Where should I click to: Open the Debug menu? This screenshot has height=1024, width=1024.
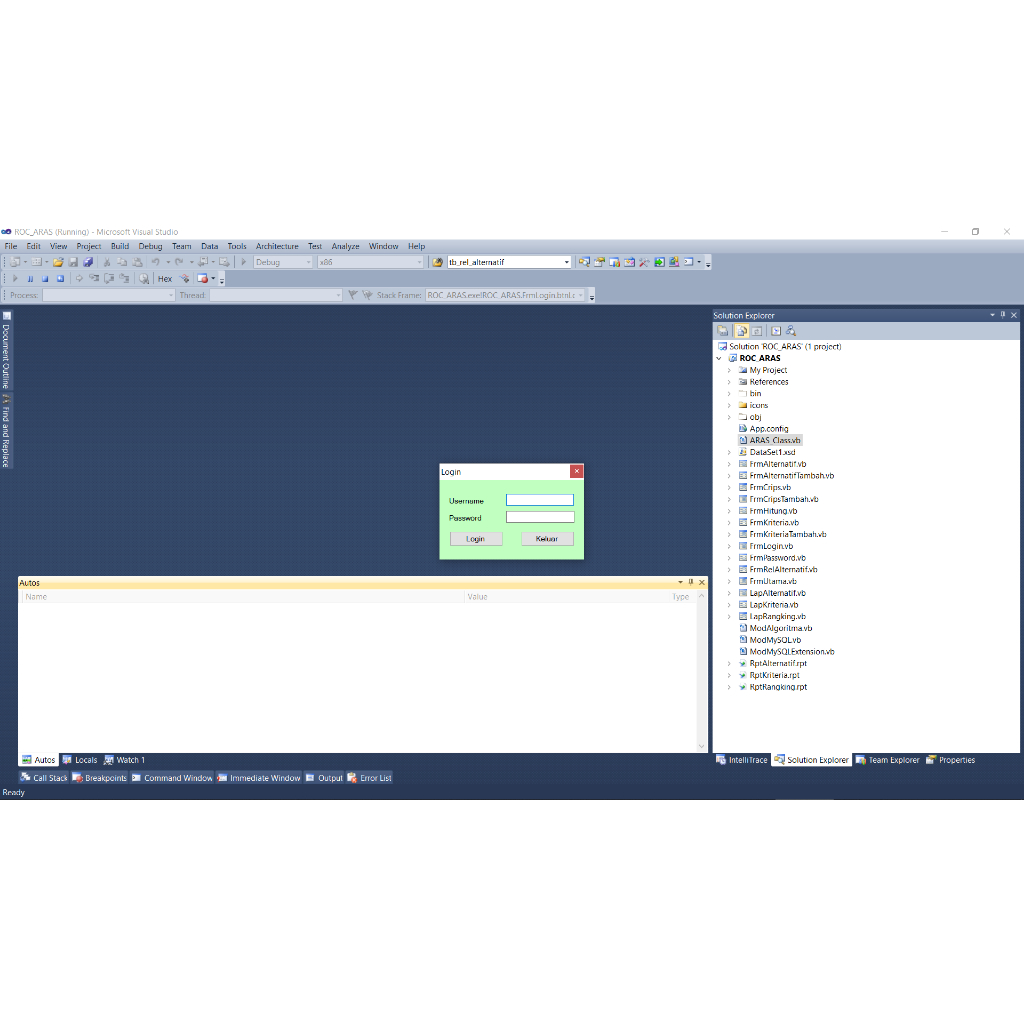coord(150,246)
